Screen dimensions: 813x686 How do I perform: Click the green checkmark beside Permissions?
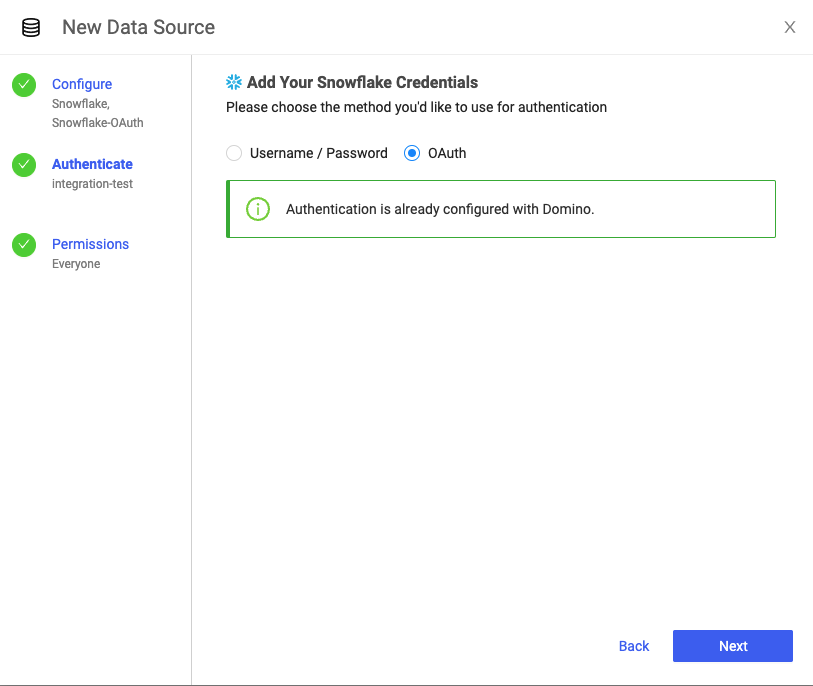click(x=24, y=245)
